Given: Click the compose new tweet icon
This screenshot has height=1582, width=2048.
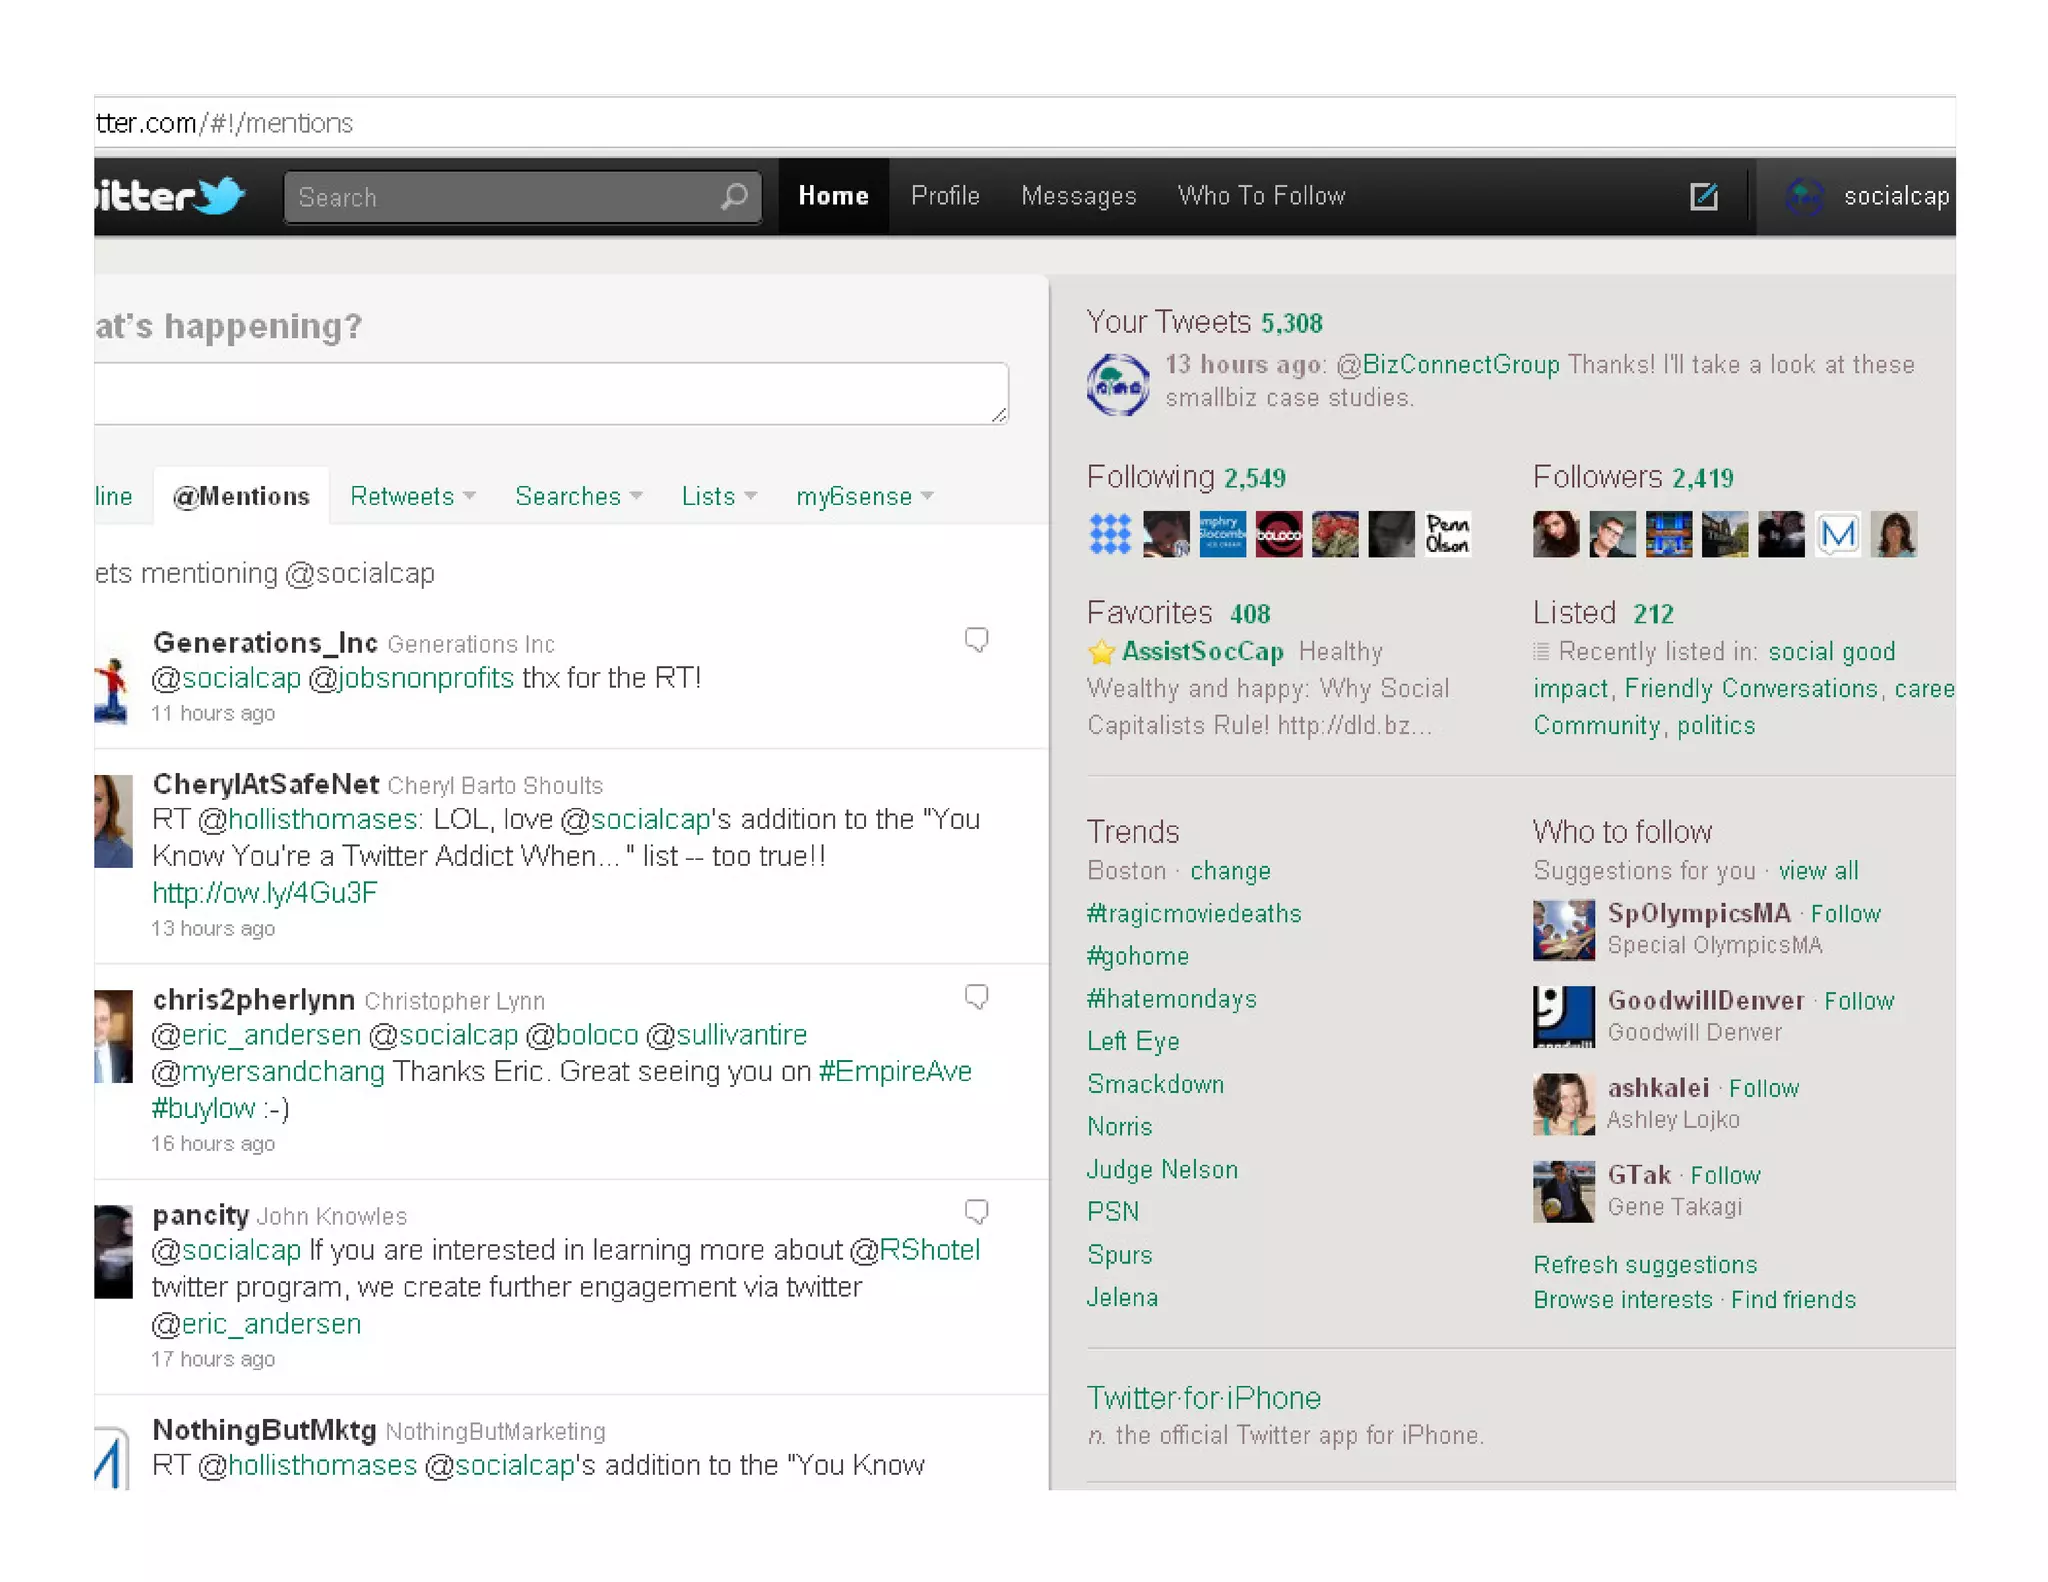Looking at the screenshot, I should click(x=1703, y=196).
